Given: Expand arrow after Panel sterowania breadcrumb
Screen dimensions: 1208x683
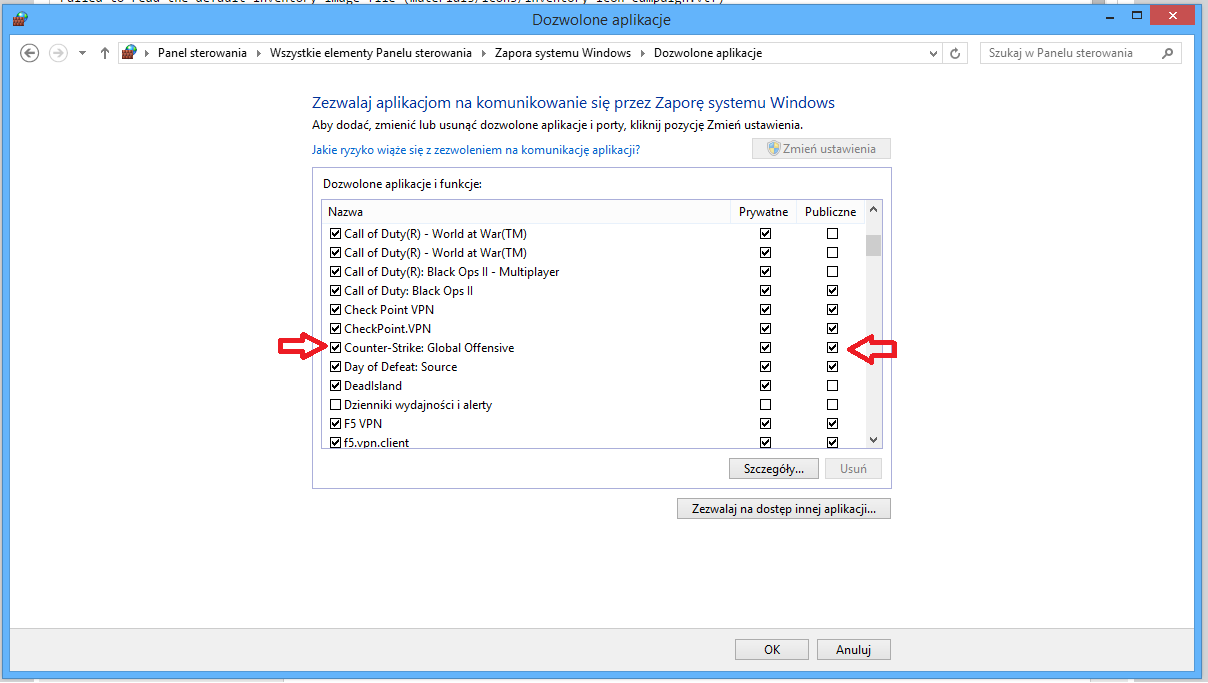Looking at the screenshot, I should tap(258, 53).
